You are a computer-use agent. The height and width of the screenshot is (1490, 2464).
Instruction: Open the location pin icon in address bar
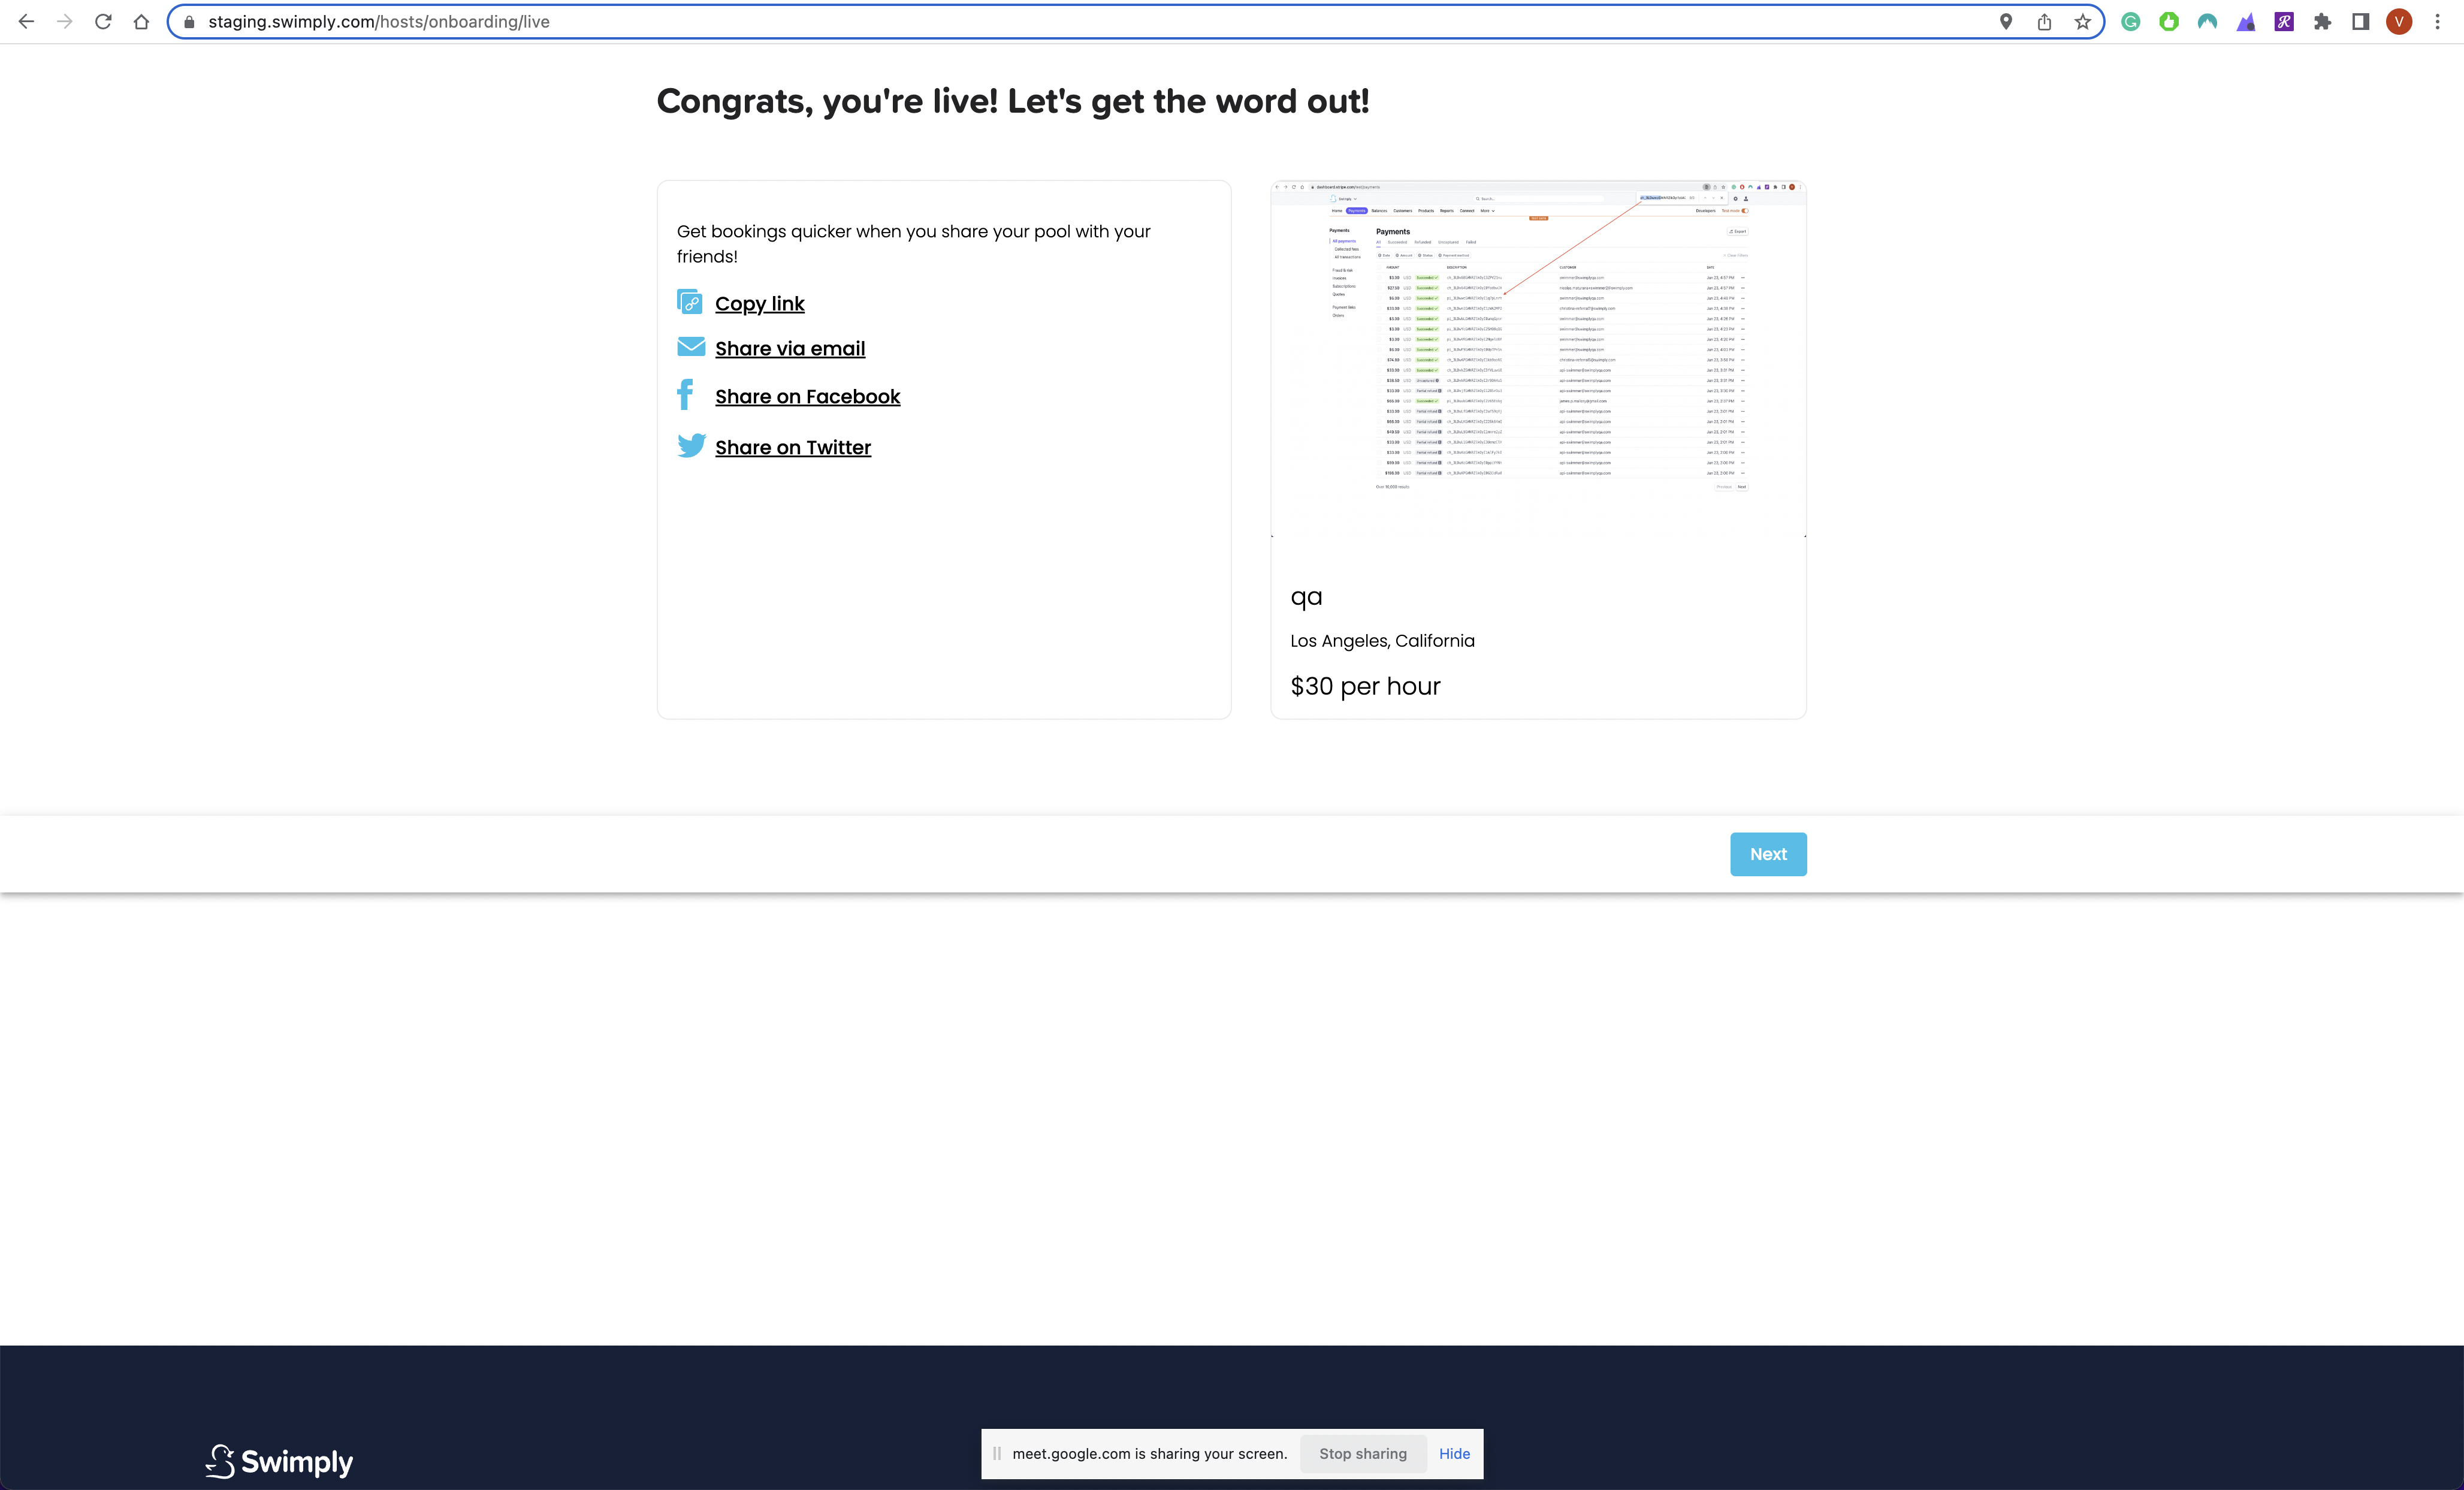(x=2006, y=22)
